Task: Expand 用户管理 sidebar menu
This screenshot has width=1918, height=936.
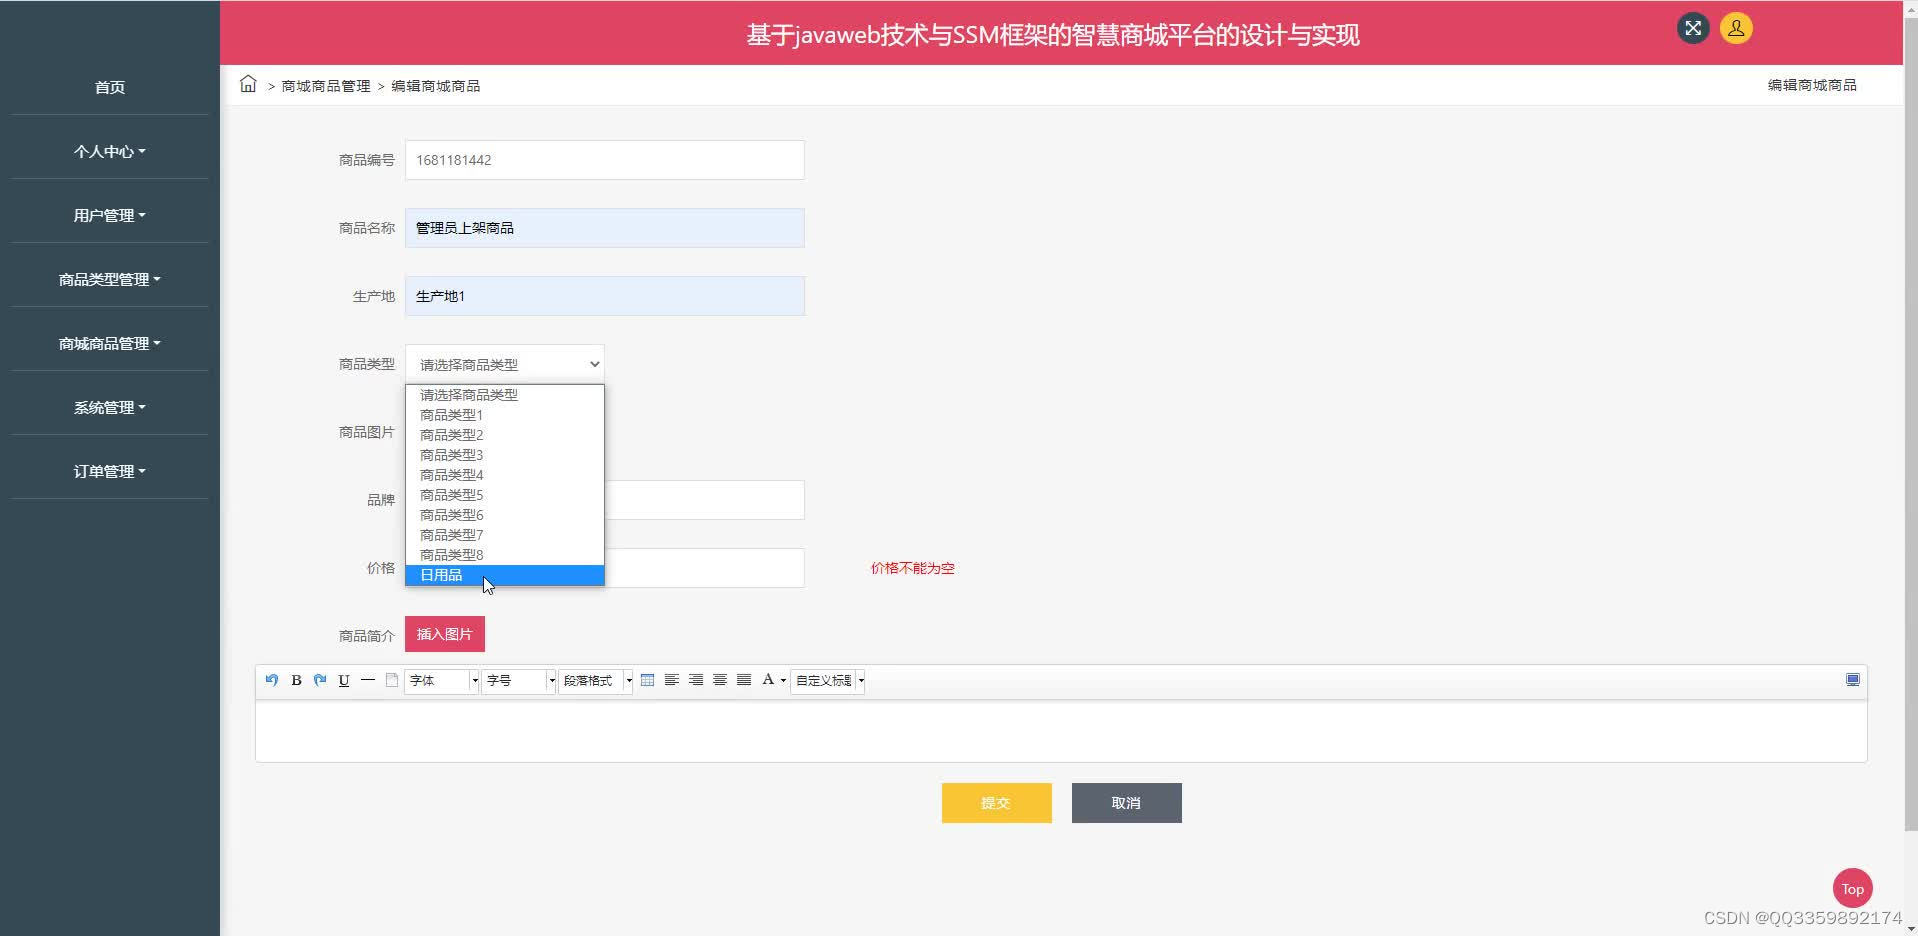Action: click(x=110, y=215)
